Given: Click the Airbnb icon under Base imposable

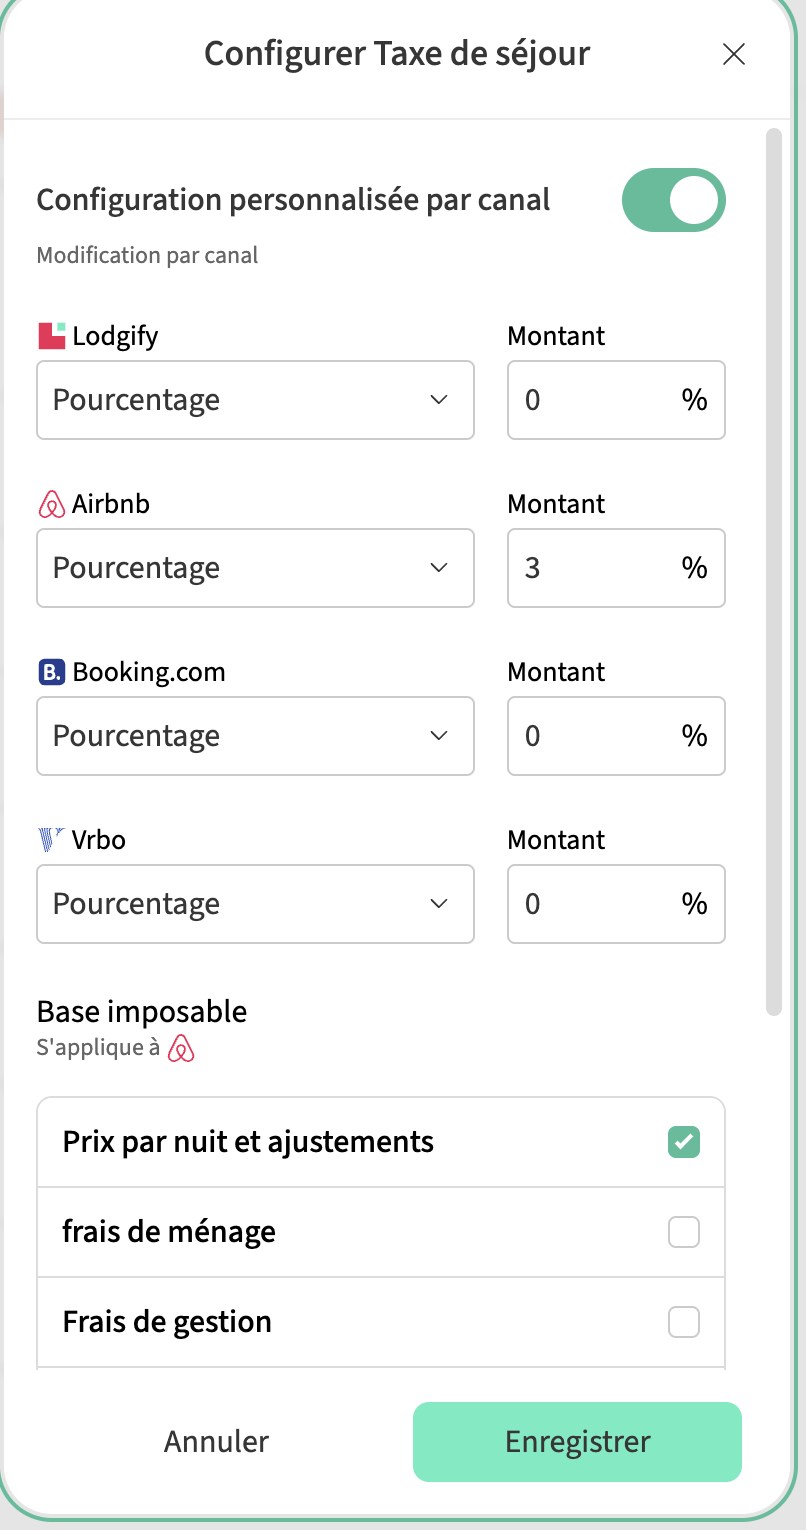Looking at the screenshot, I should (x=181, y=1050).
